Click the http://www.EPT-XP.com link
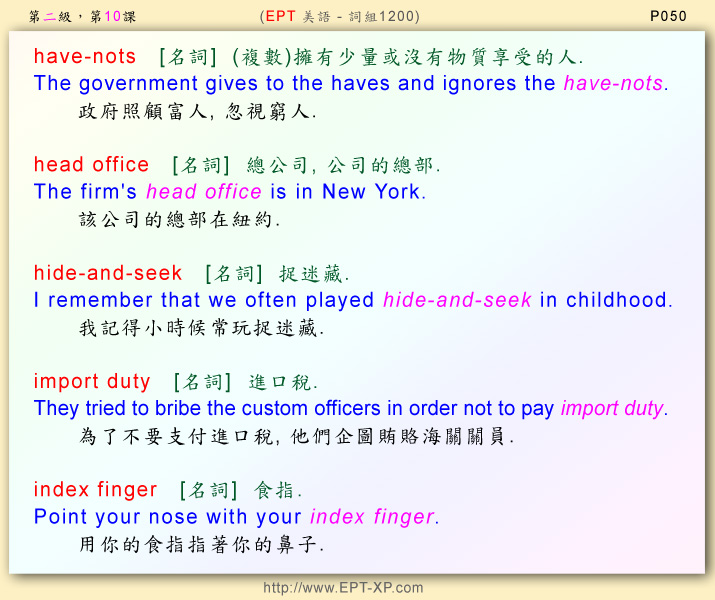Image resolution: width=715 pixels, height=600 pixels. pos(343,588)
